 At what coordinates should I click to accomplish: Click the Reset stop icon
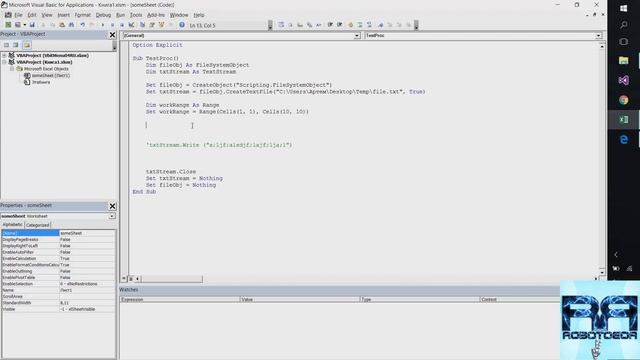122,25
